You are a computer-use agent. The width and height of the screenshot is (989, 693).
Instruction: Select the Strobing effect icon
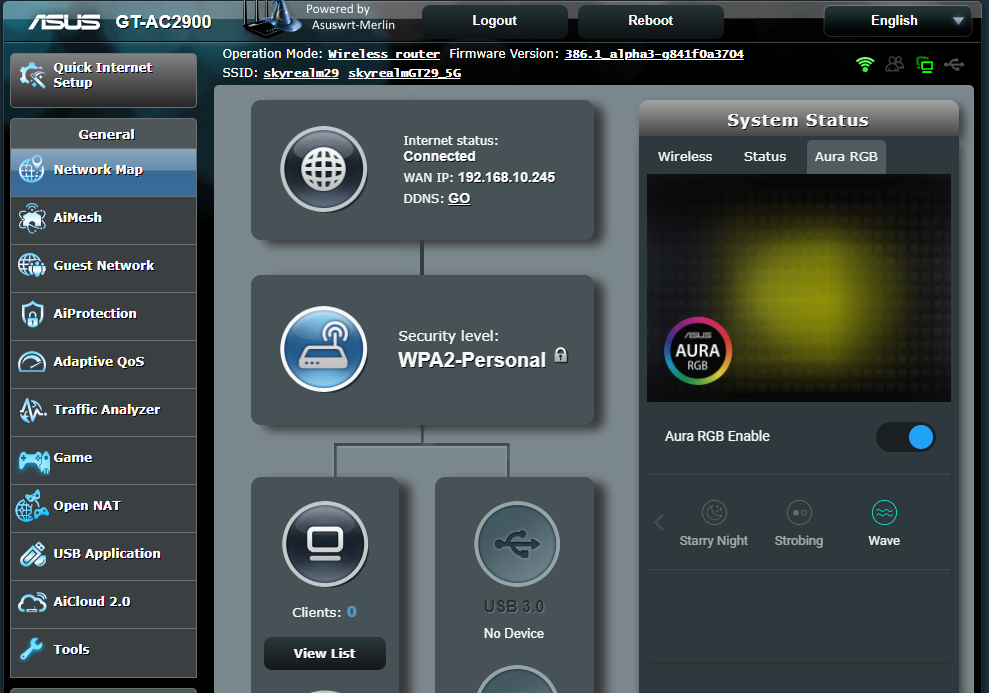[799, 513]
